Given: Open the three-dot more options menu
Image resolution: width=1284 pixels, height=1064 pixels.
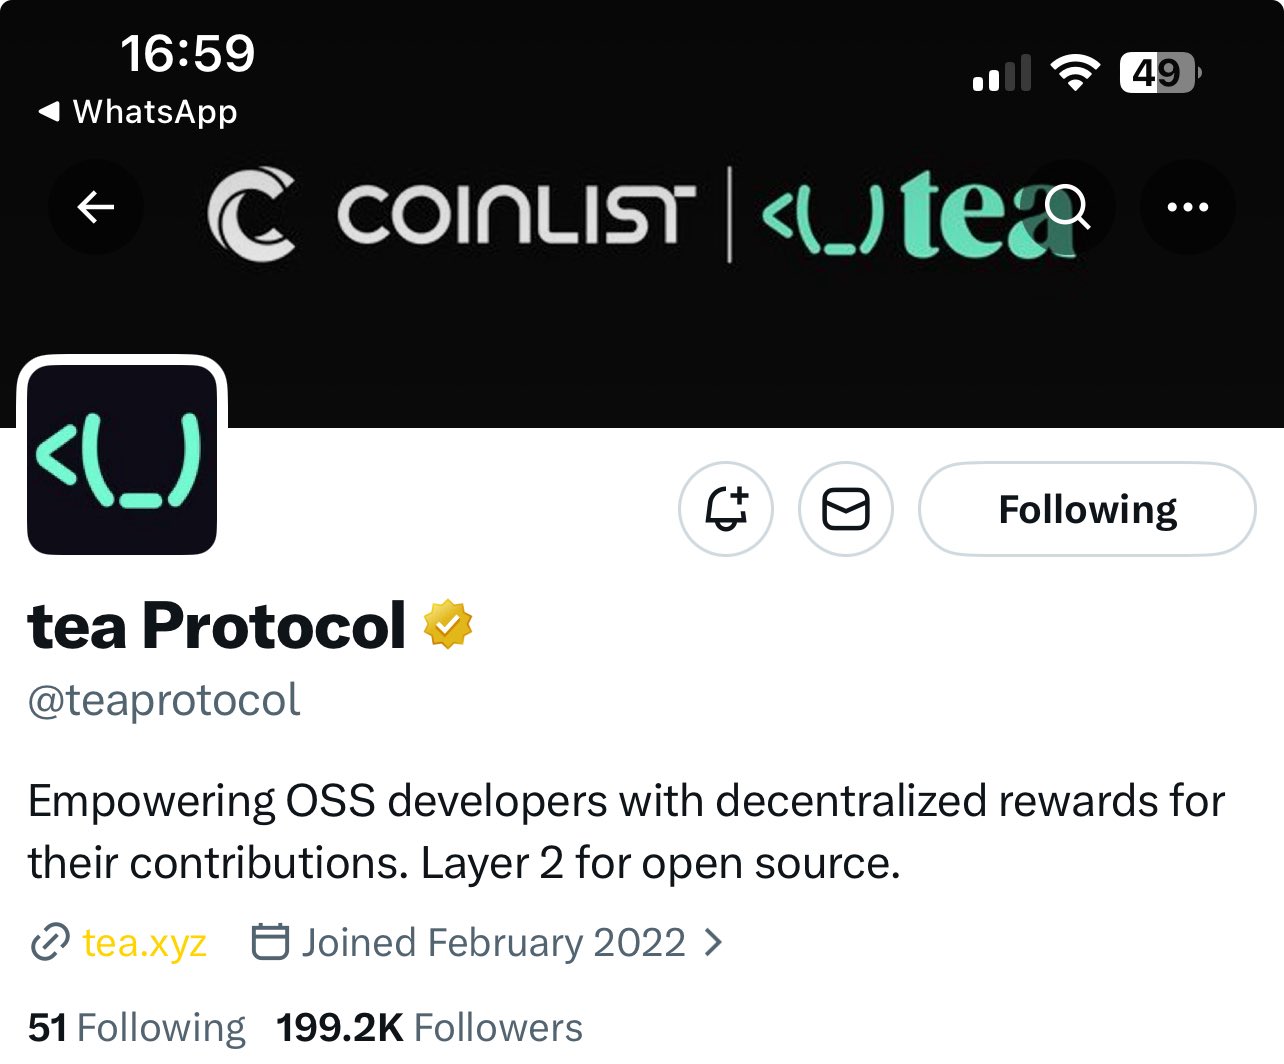Looking at the screenshot, I should [1188, 207].
